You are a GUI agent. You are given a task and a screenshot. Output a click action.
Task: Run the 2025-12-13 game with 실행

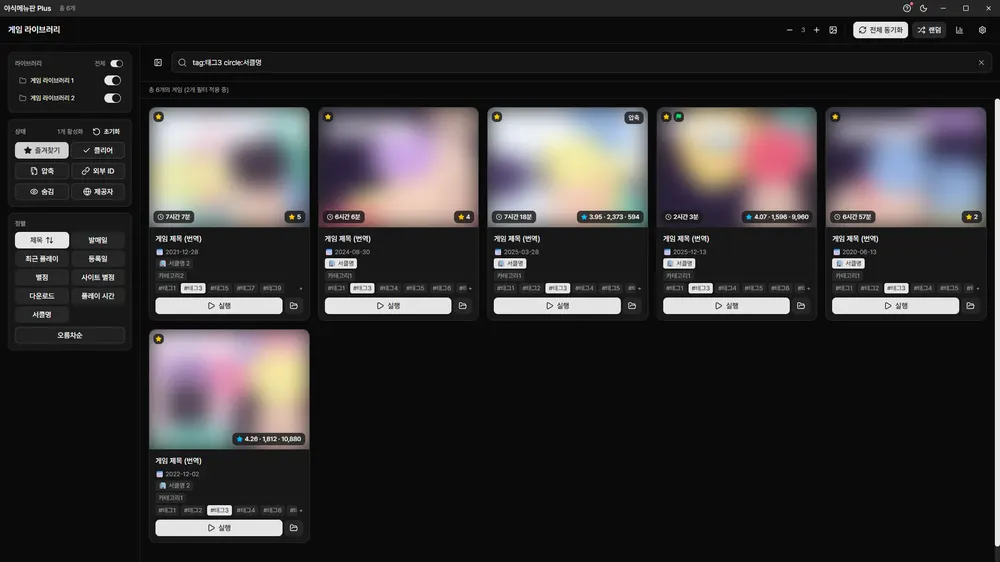726,306
